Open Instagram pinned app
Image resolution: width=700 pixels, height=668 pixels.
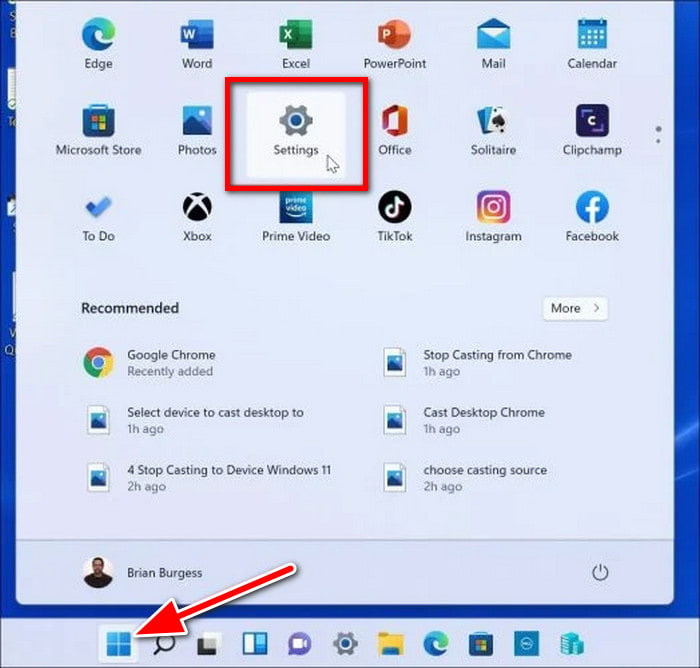(493, 217)
